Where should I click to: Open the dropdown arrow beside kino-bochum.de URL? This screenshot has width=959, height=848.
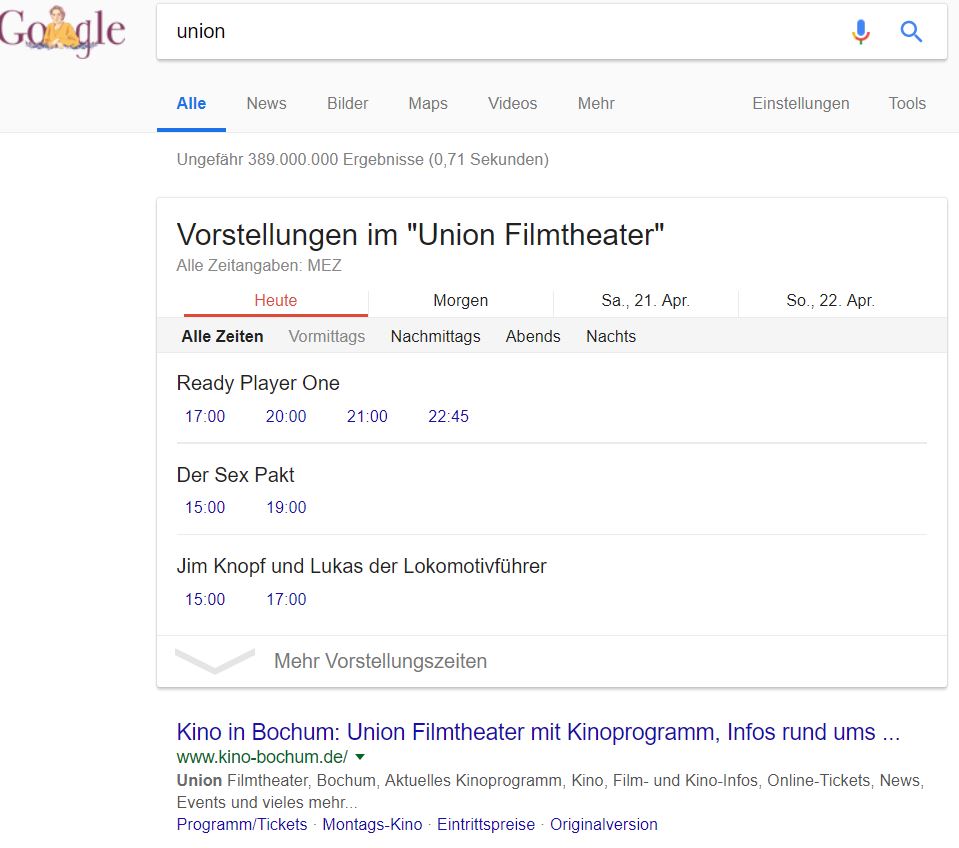[x=360, y=757]
